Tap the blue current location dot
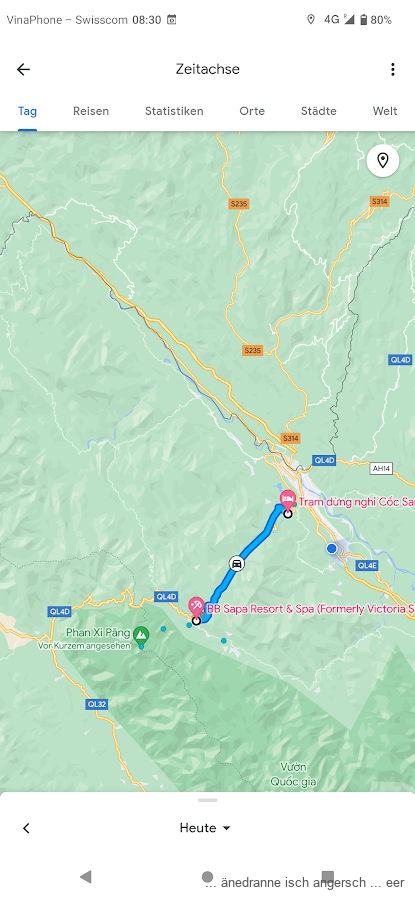 pyautogui.click(x=332, y=549)
